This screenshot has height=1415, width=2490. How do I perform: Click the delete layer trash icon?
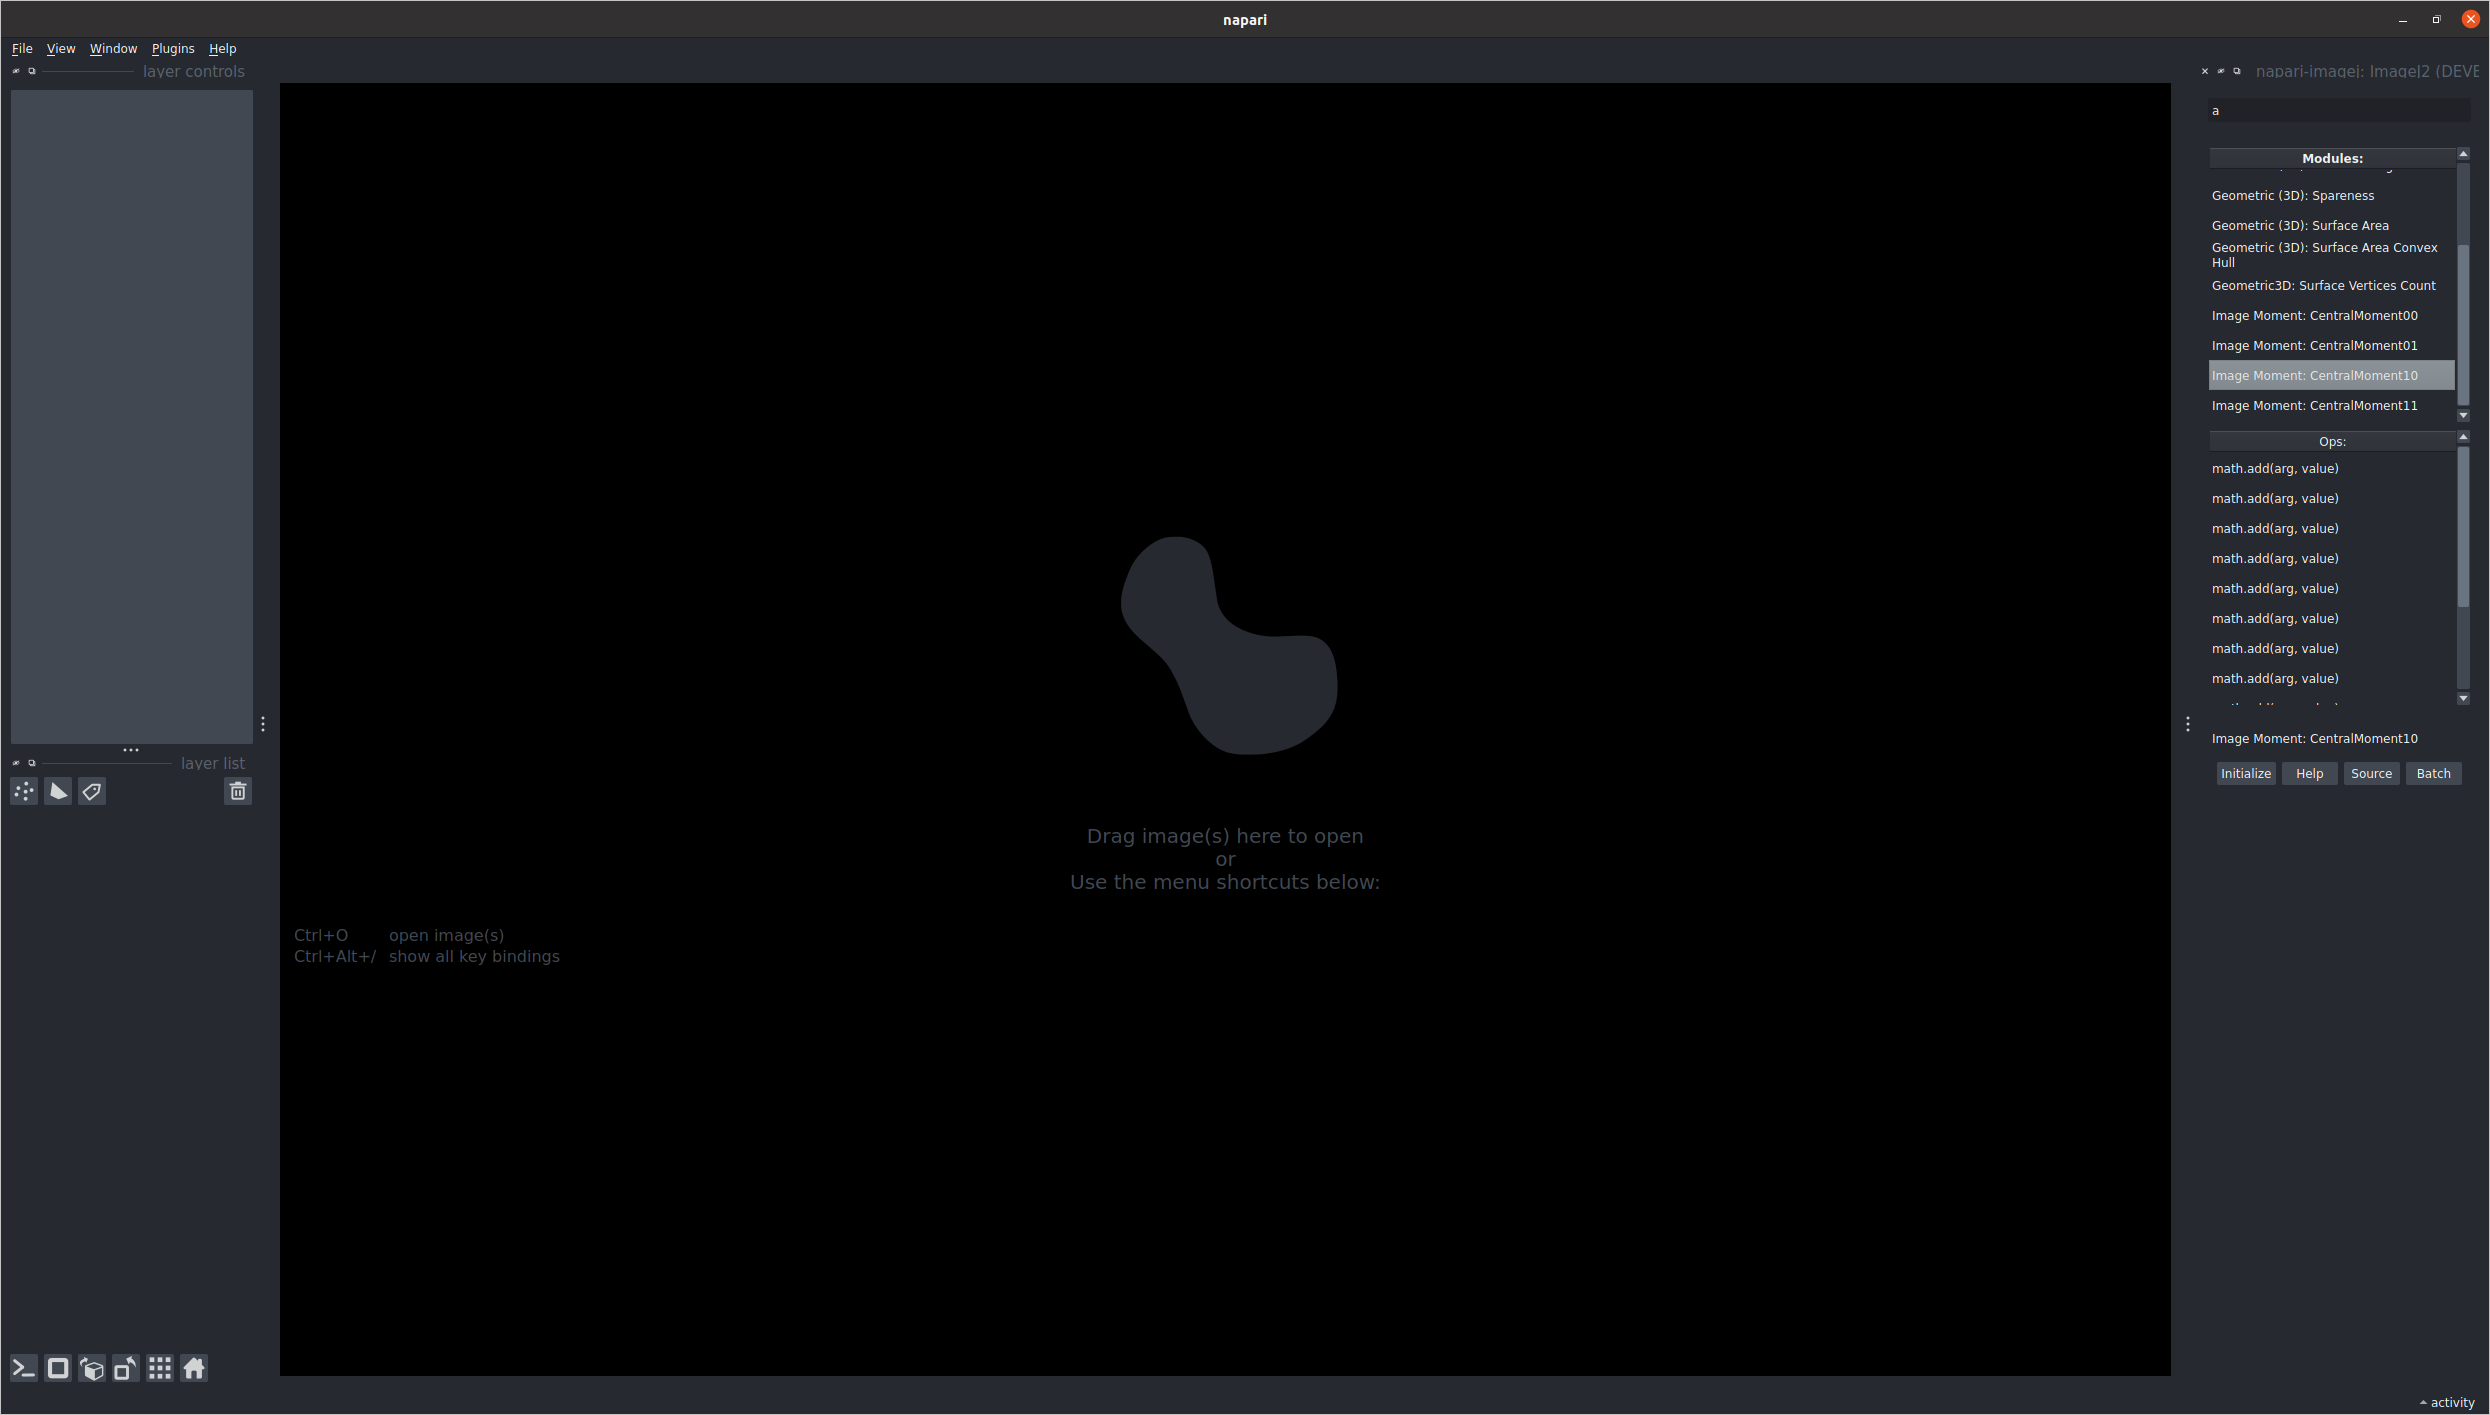(237, 790)
